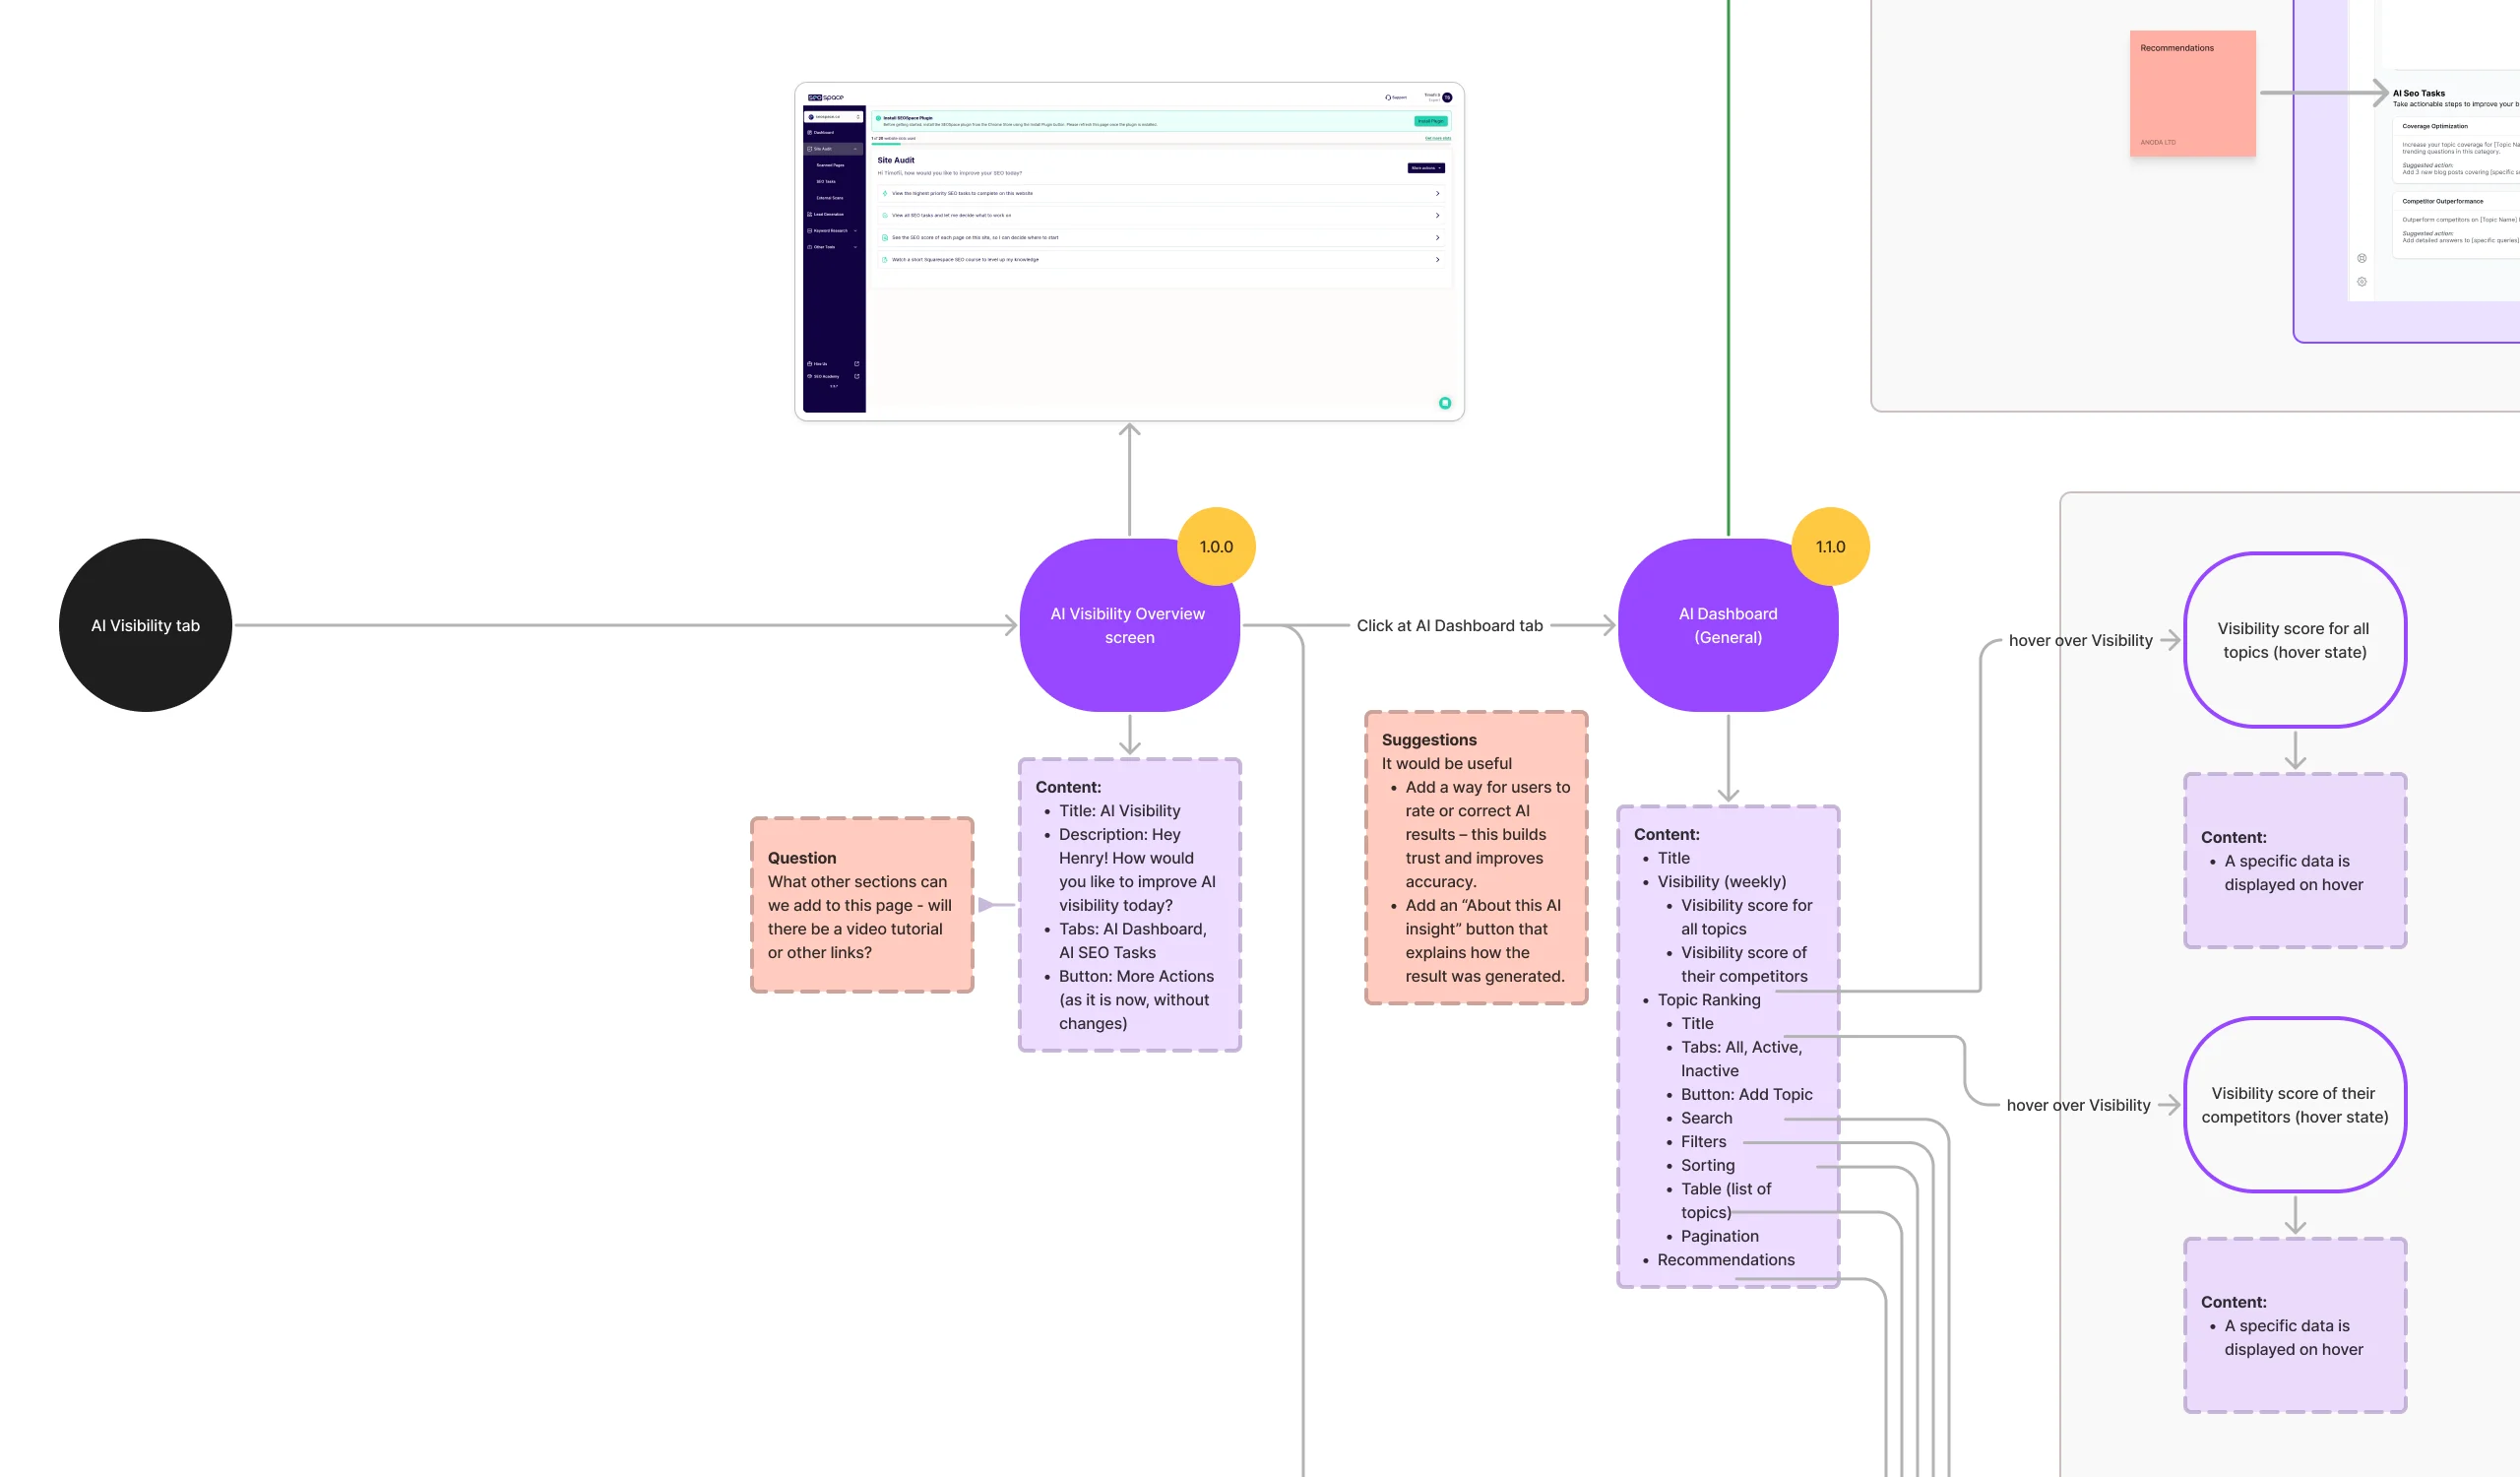Viewport: 2520px width, 1477px height.
Task: Select the AI Visibility Overview screen node
Action: pos(1129,625)
